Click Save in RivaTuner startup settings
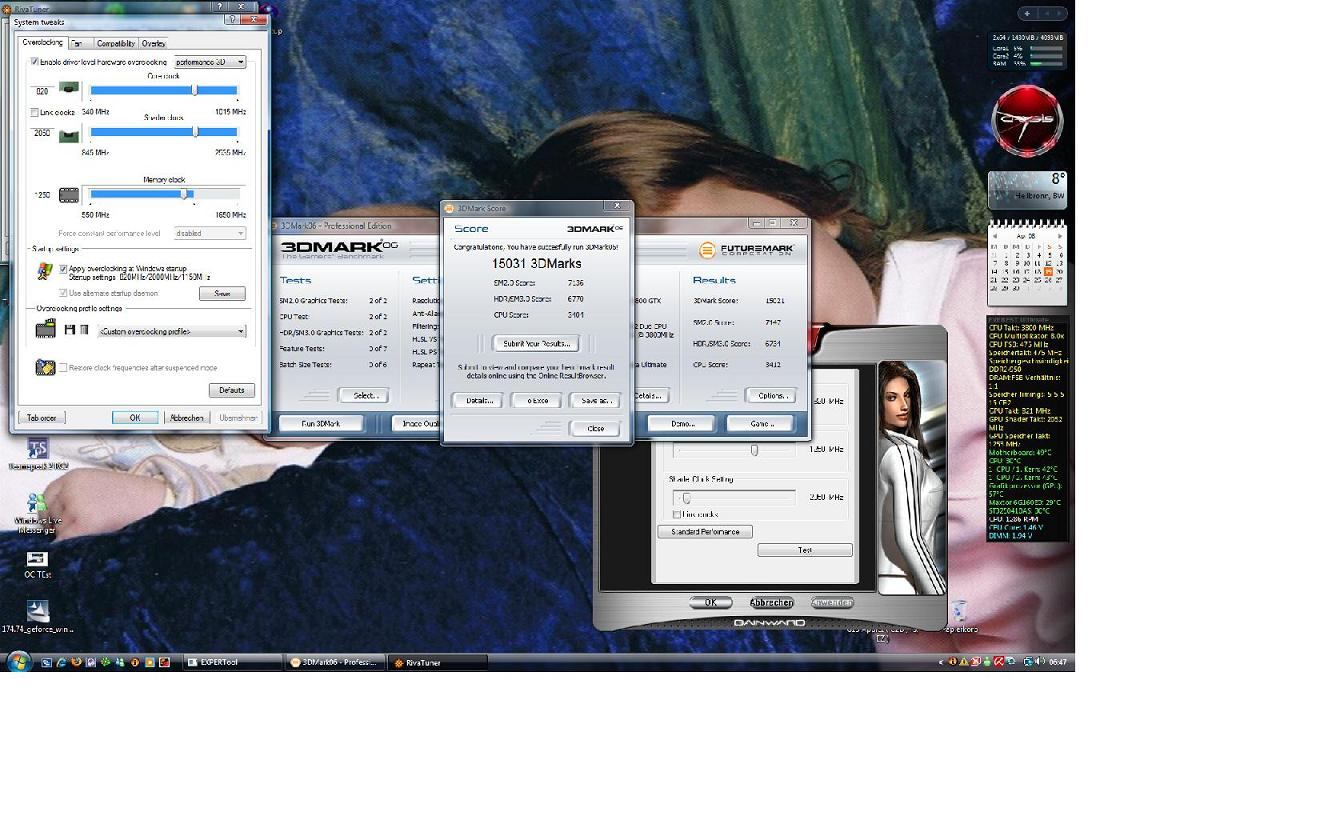 (222, 294)
